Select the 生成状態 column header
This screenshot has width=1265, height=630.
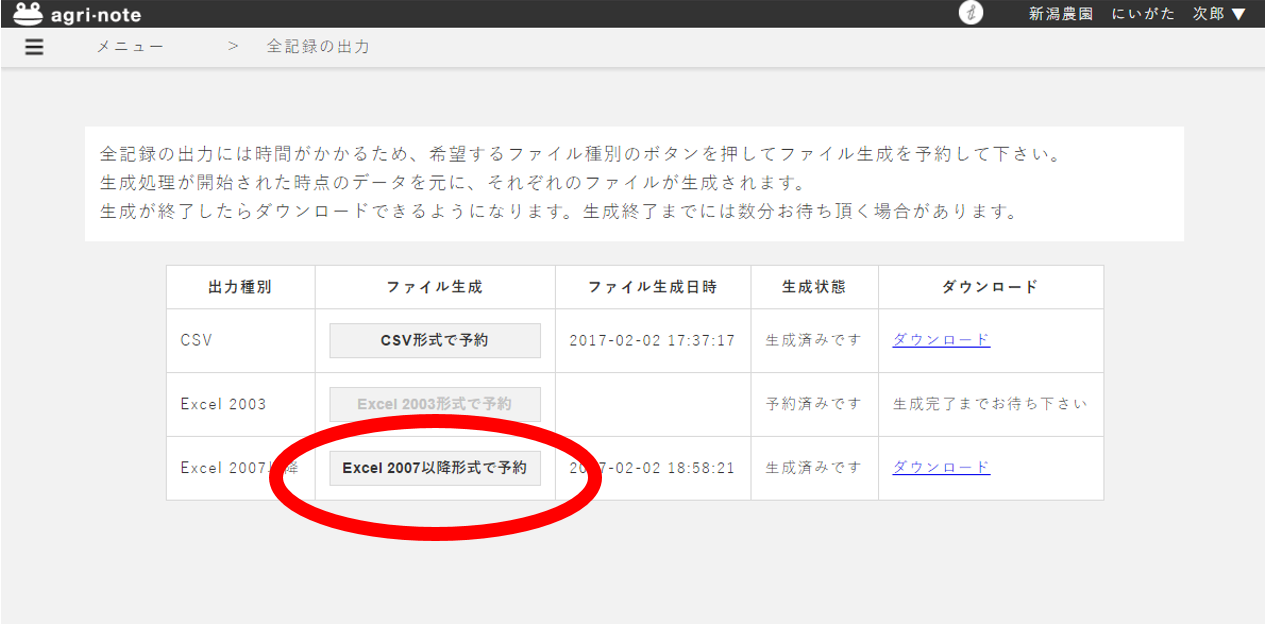point(814,287)
